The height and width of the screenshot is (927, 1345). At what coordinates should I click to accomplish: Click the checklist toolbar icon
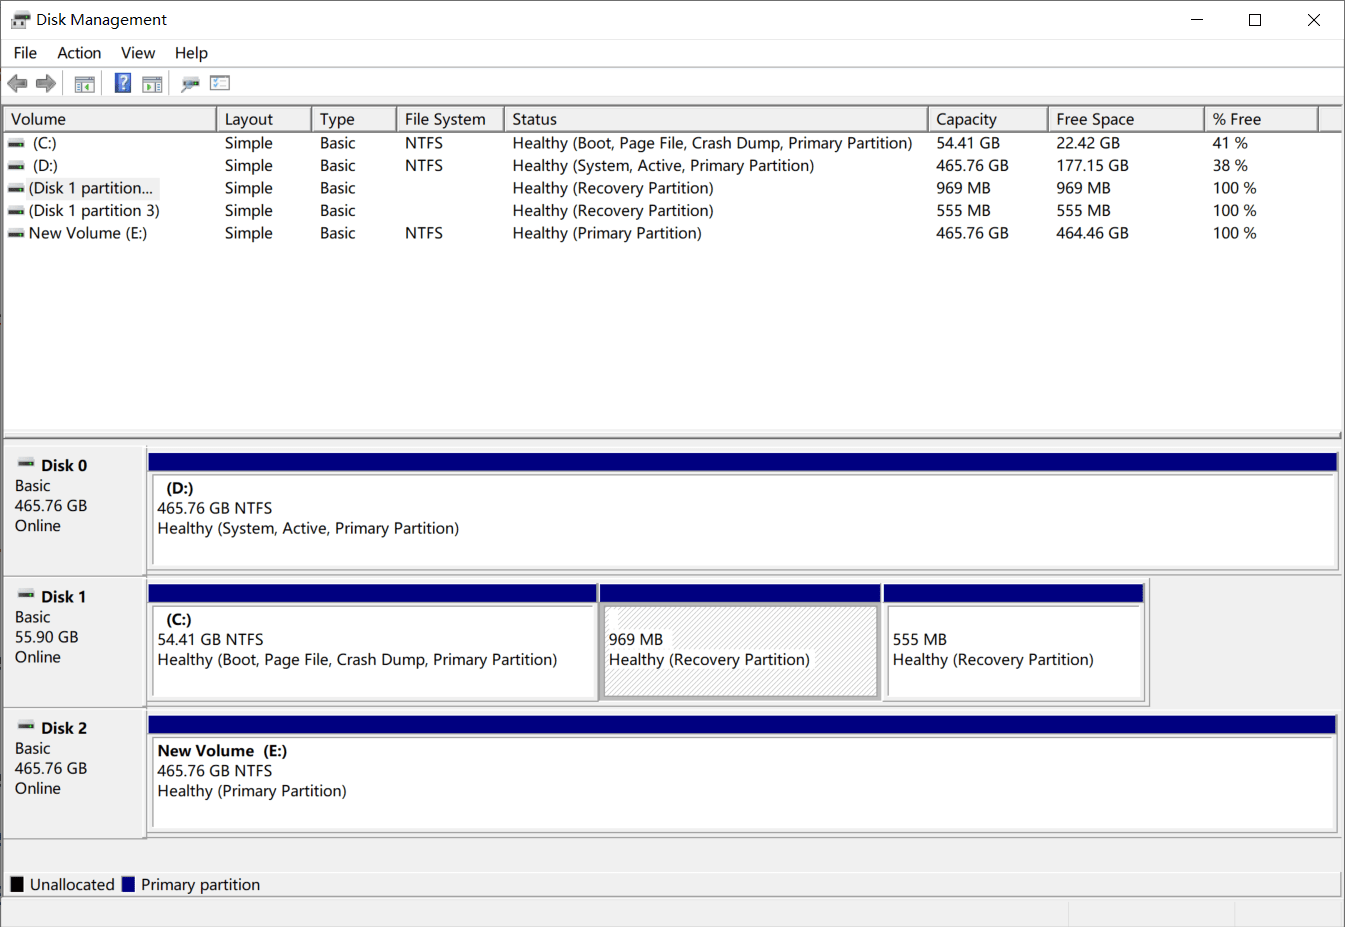[220, 83]
